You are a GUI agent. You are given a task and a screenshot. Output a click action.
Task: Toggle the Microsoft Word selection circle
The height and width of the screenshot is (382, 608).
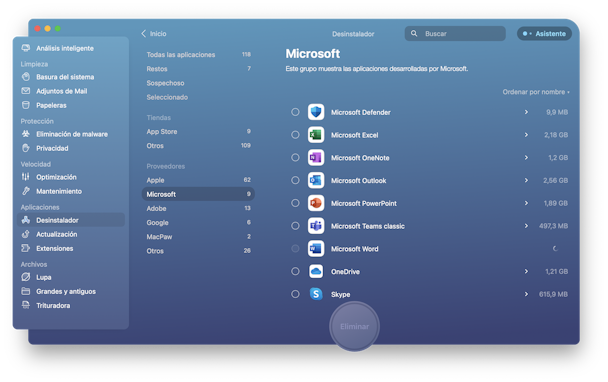[295, 249]
